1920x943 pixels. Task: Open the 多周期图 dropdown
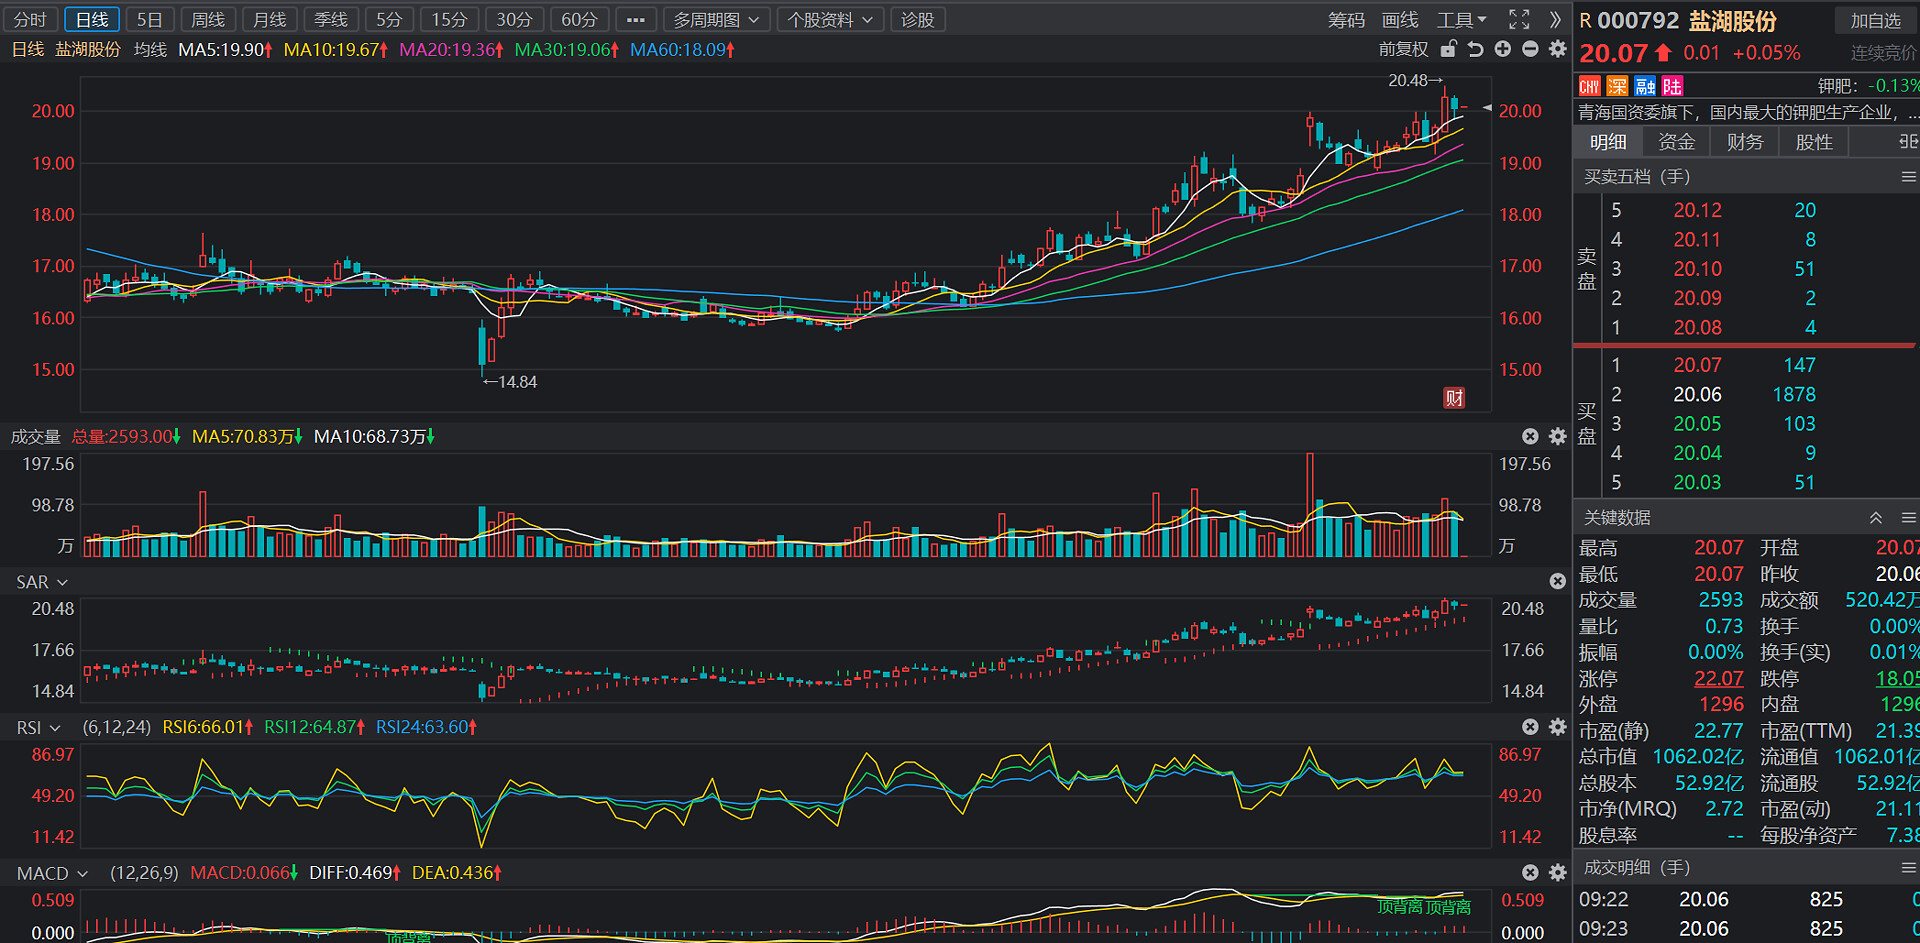[715, 19]
